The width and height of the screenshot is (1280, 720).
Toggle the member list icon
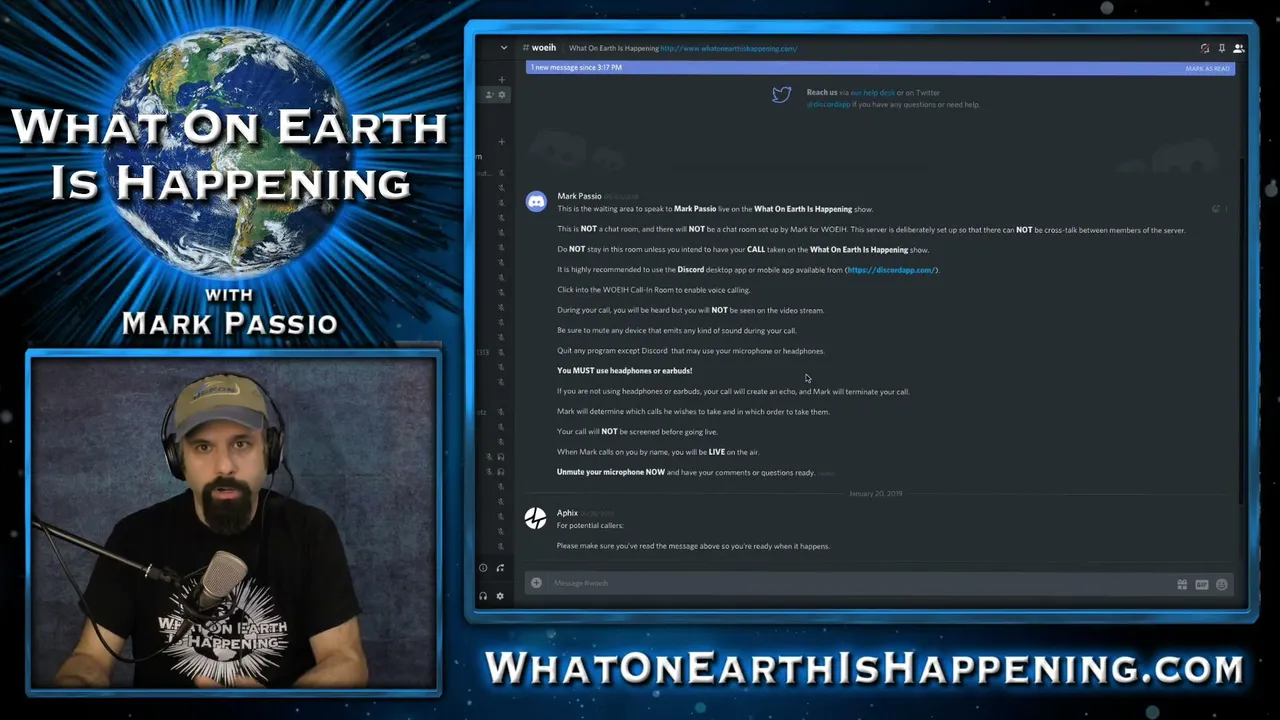tap(1238, 48)
